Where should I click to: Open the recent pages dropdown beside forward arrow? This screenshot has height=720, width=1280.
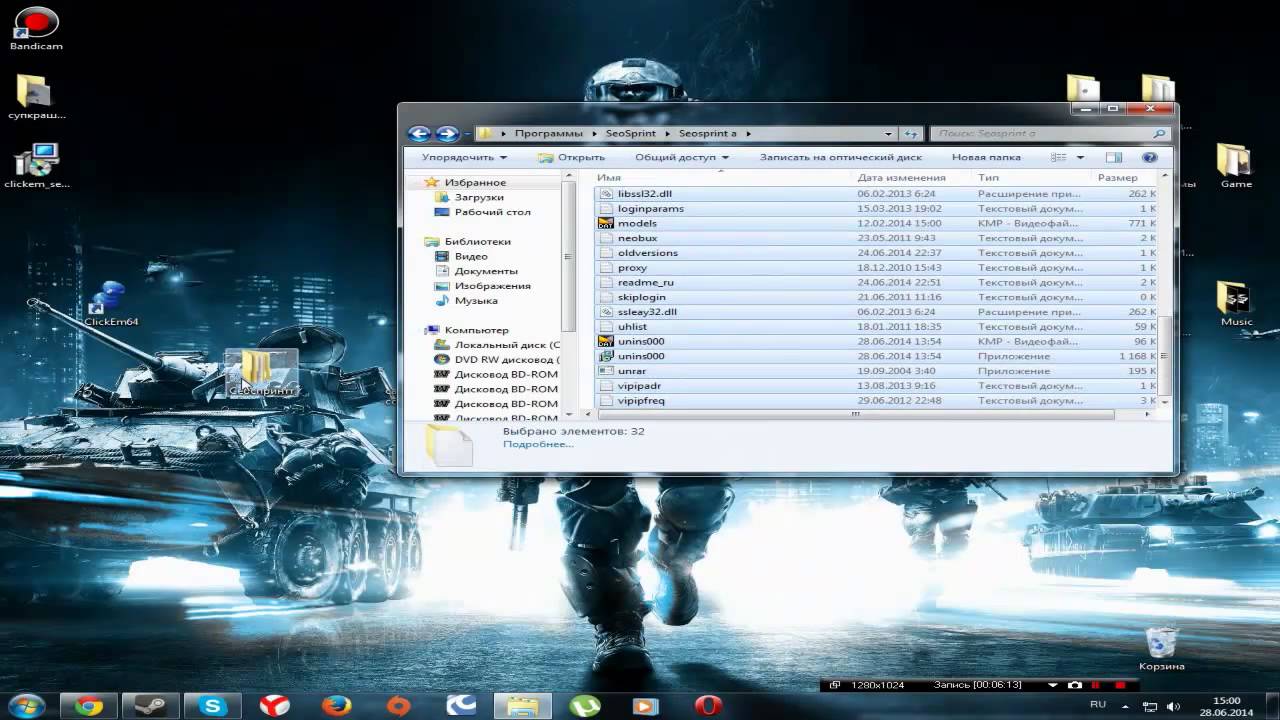(467, 134)
